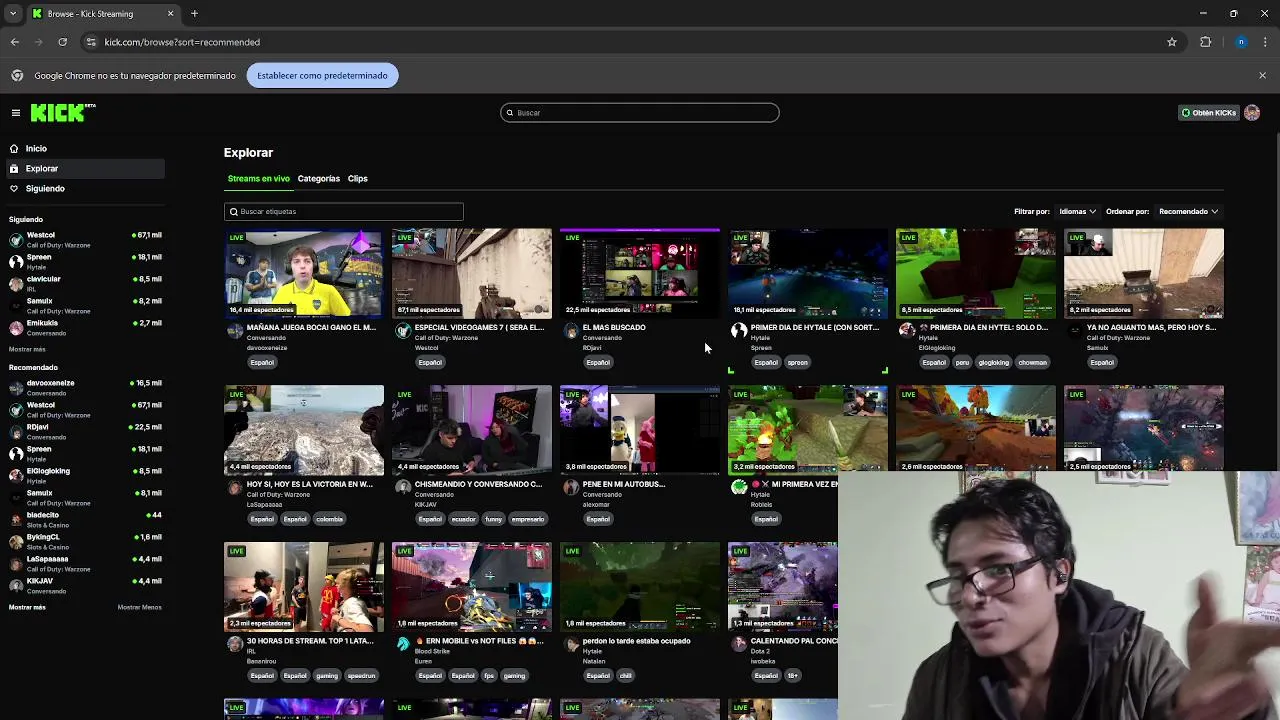Click the site information icon in address bar
The width and height of the screenshot is (1280, 720).
click(91, 42)
